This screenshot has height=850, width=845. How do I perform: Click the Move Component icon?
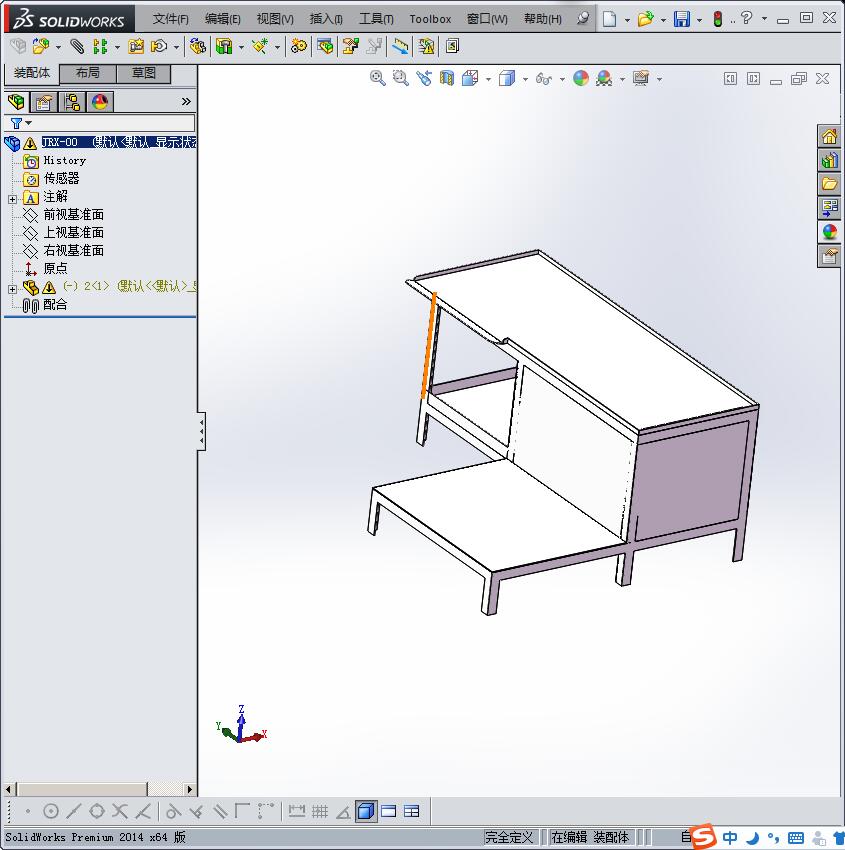point(159,47)
